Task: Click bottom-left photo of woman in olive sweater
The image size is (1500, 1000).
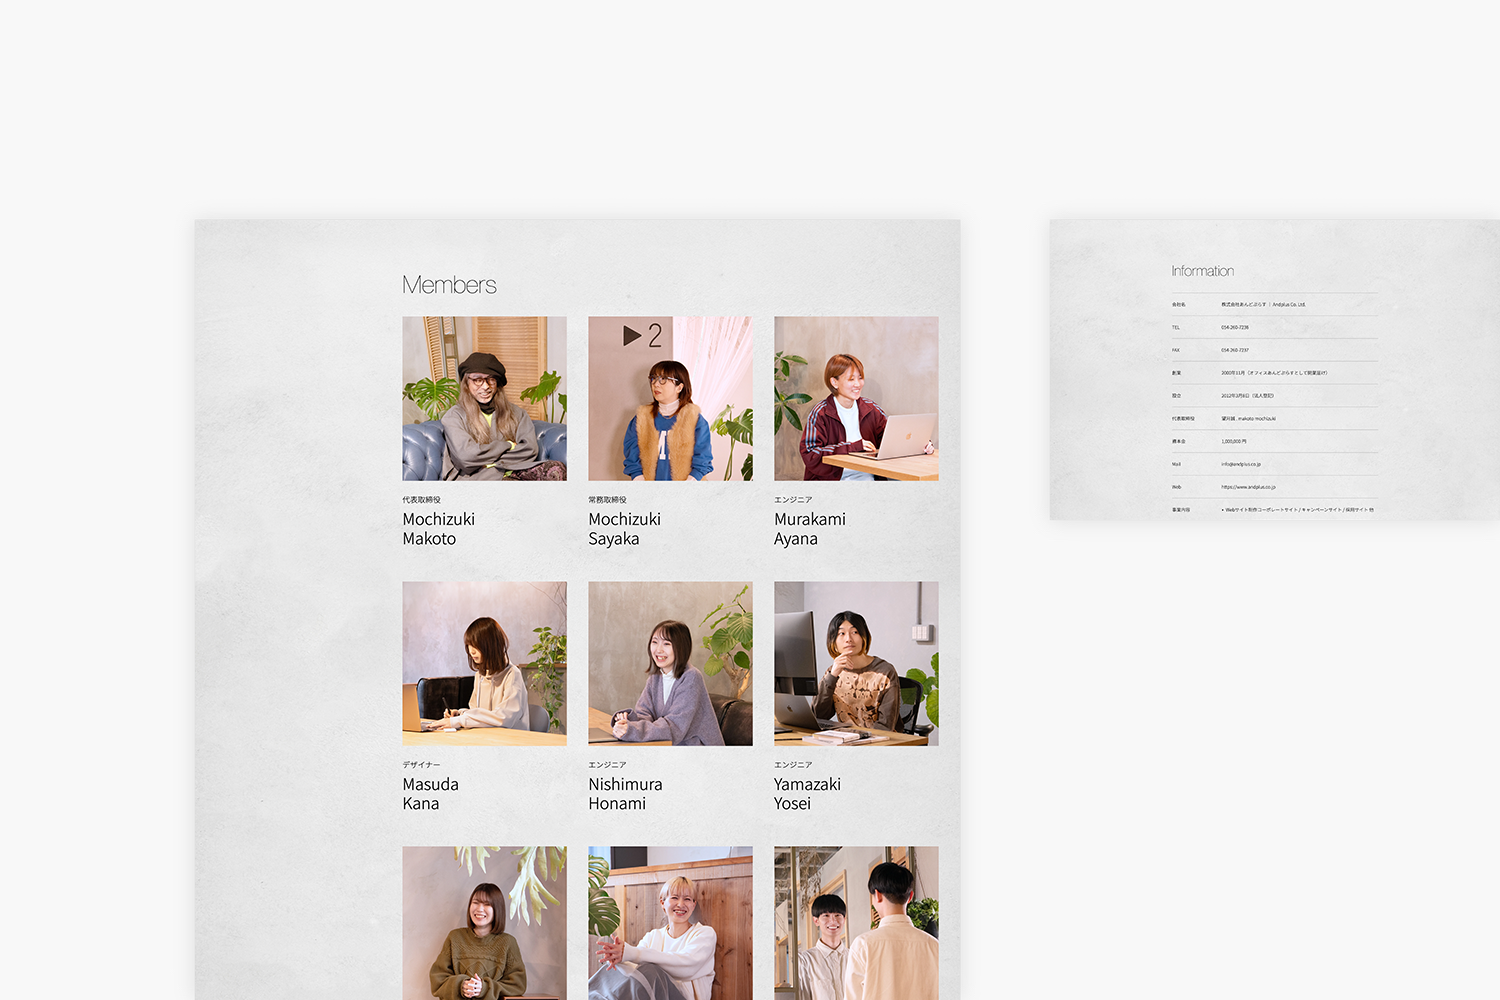Action: click(x=484, y=922)
